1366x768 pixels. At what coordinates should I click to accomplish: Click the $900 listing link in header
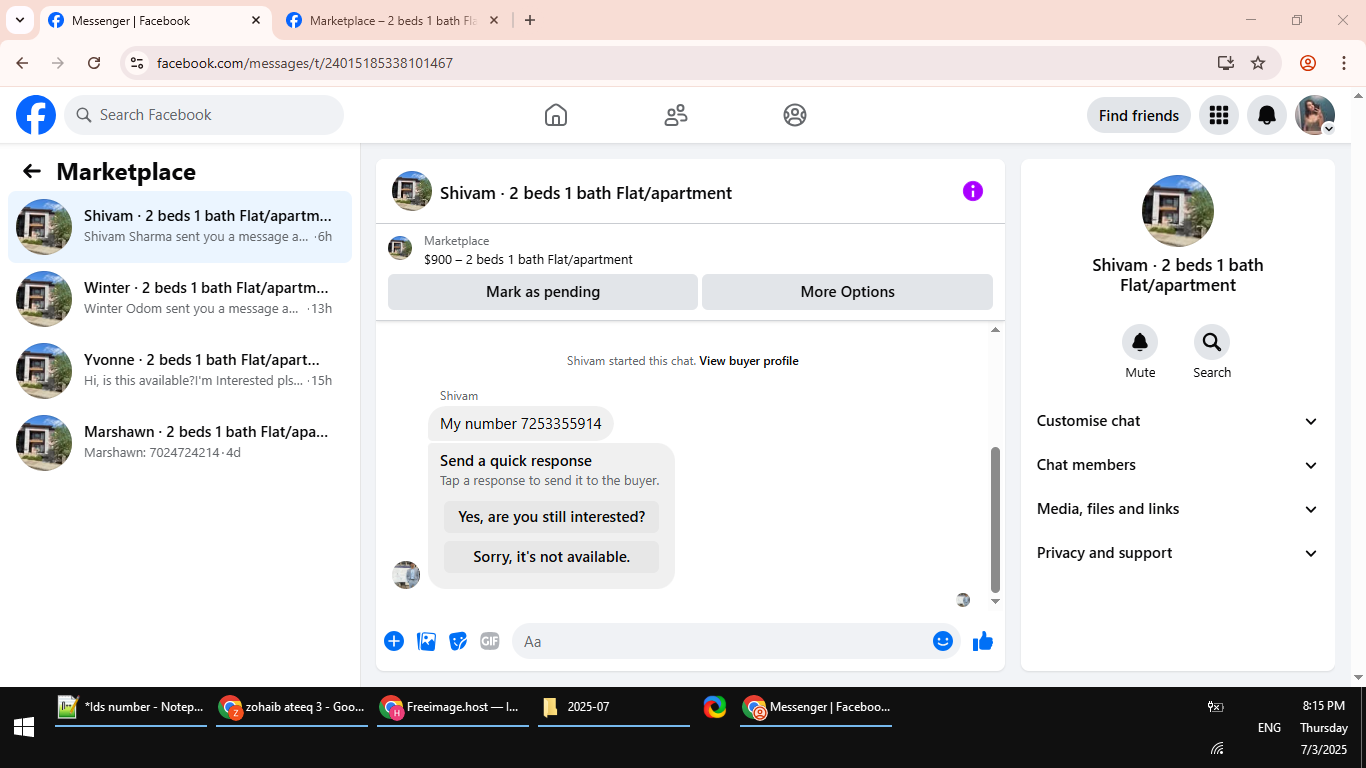(528, 259)
